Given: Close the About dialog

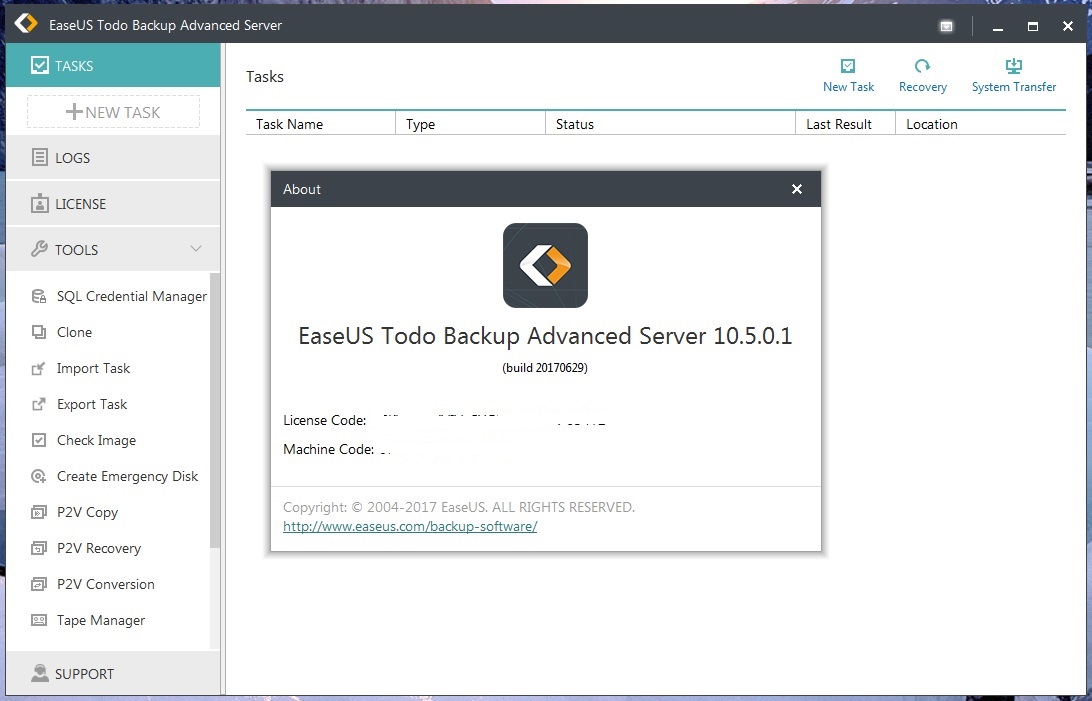Looking at the screenshot, I should (x=797, y=189).
